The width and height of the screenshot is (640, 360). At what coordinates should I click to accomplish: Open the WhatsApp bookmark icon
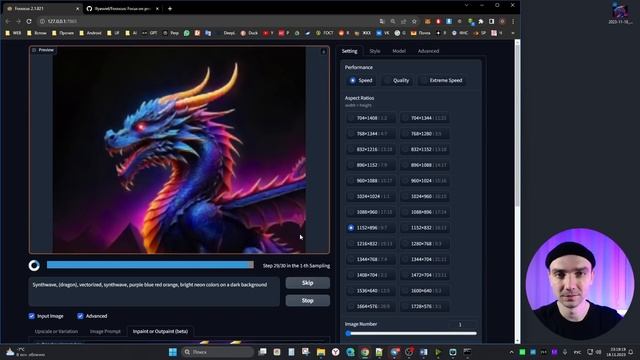click(x=187, y=33)
